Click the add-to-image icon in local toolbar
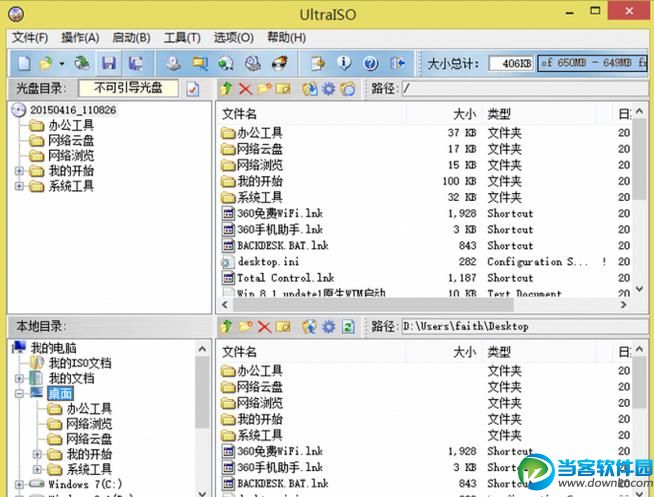The height and width of the screenshot is (497, 654). [x=309, y=326]
